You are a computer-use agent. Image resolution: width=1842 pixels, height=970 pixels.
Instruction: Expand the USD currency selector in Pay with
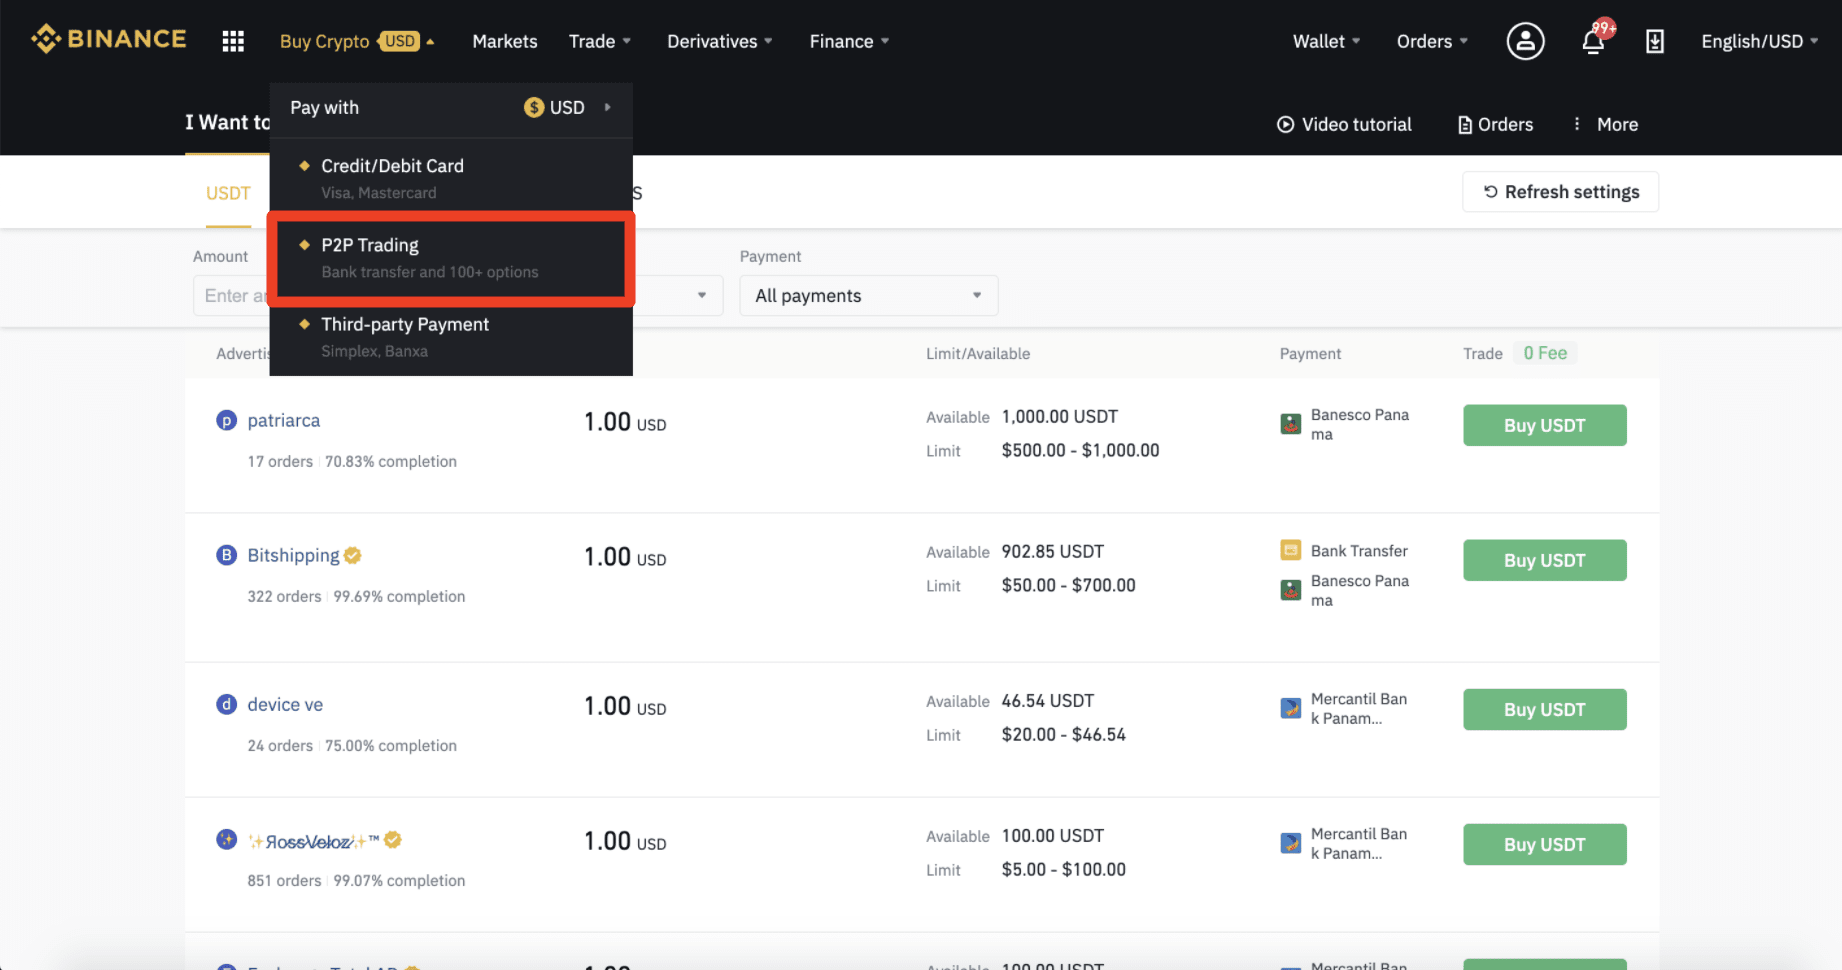tap(567, 107)
